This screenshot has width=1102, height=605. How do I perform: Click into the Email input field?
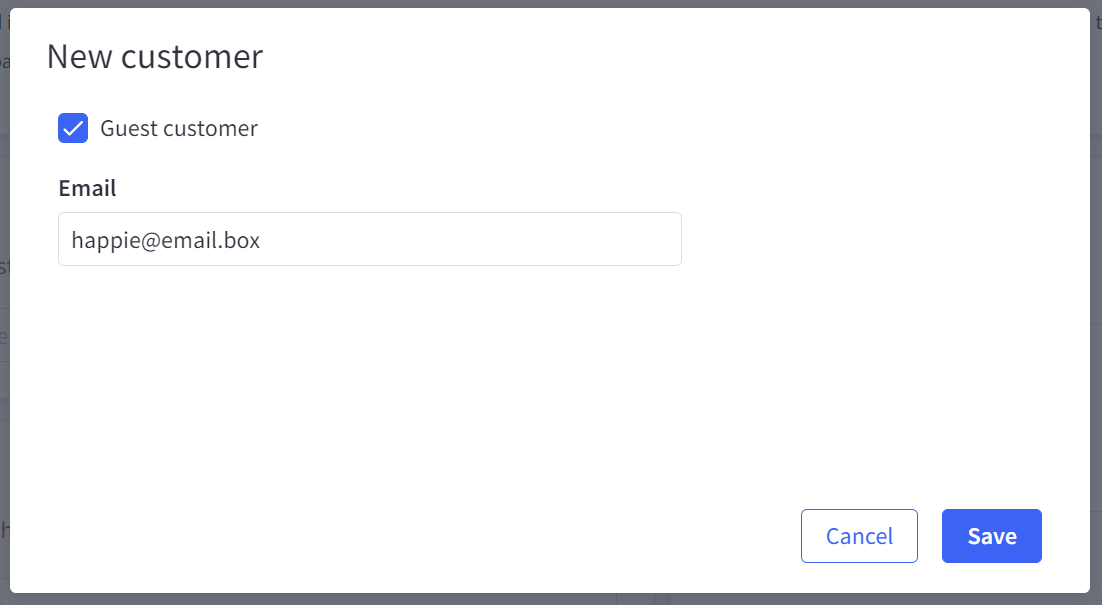click(370, 239)
